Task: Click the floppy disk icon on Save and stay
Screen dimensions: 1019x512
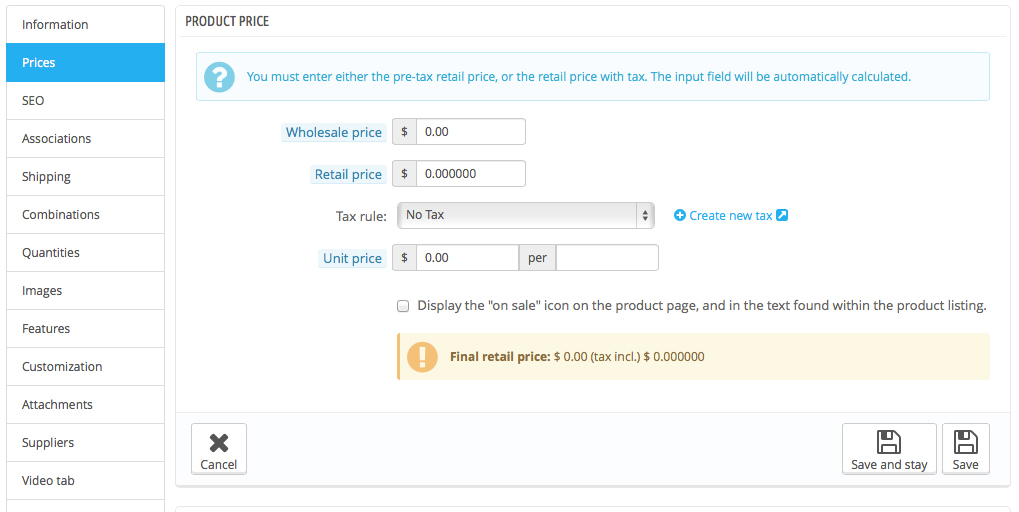Action: pyautogui.click(x=889, y=442)
